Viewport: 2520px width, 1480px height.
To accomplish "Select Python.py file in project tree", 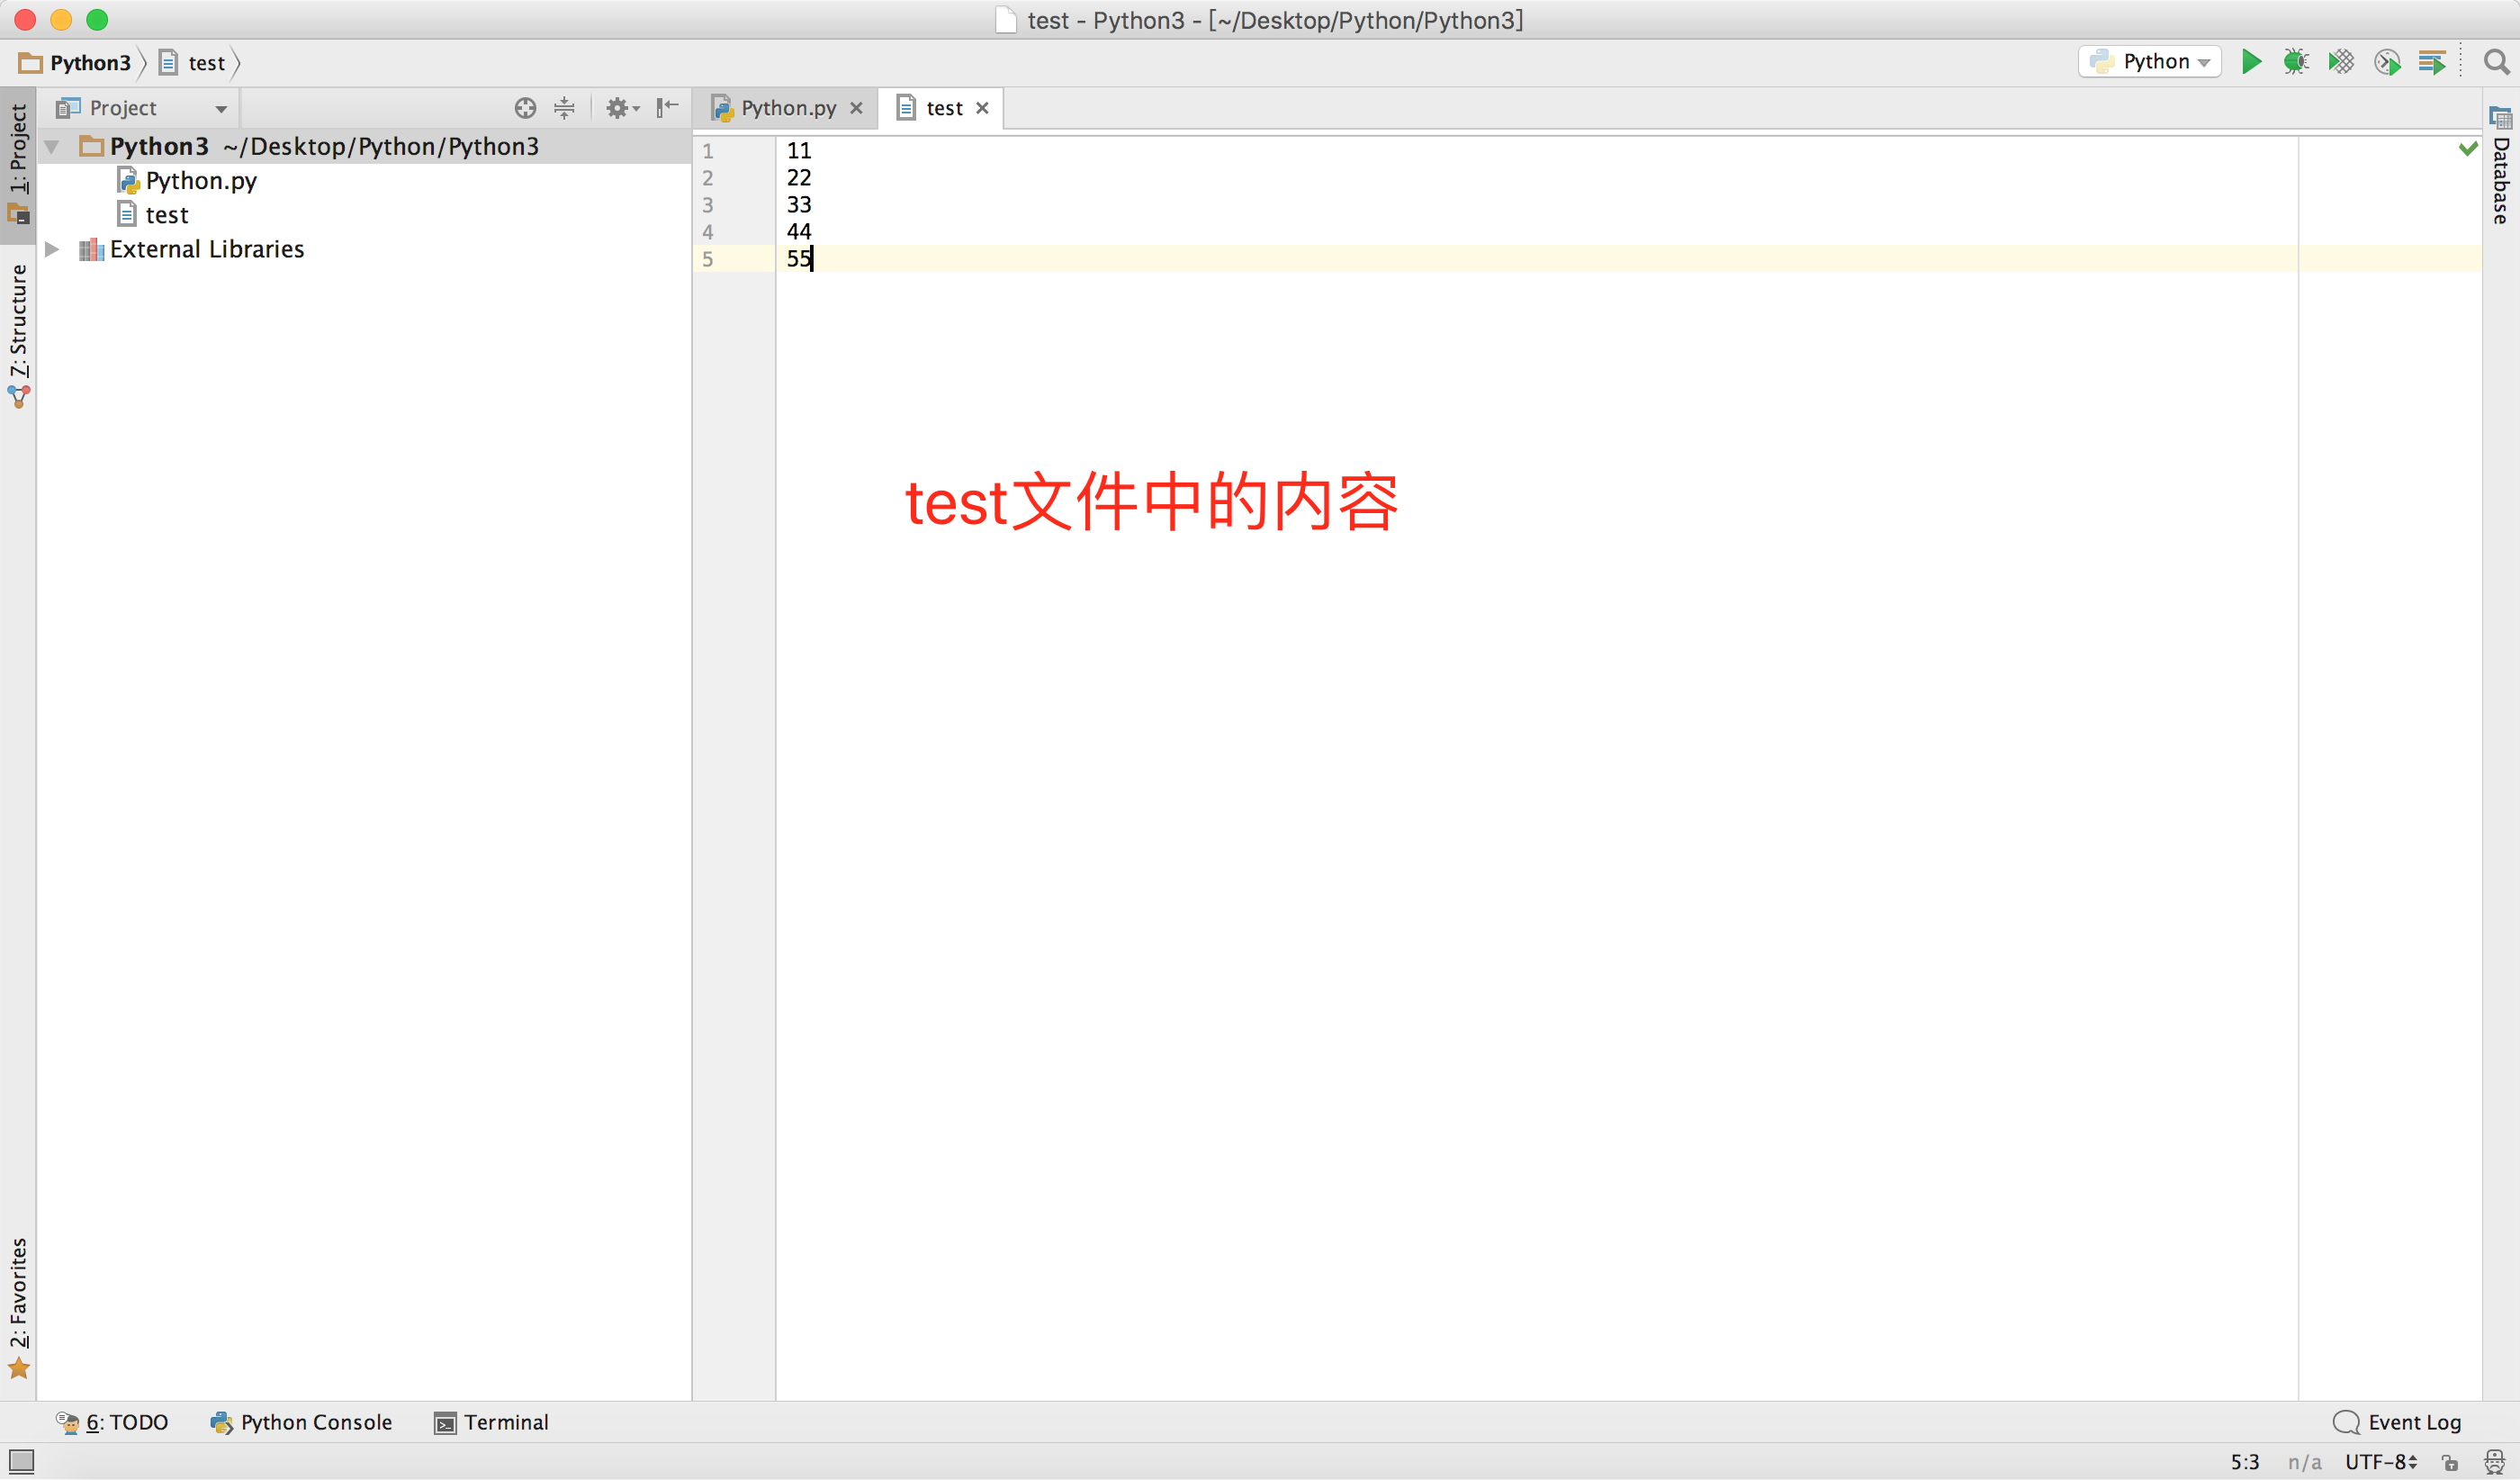I will tap(200, 181).
